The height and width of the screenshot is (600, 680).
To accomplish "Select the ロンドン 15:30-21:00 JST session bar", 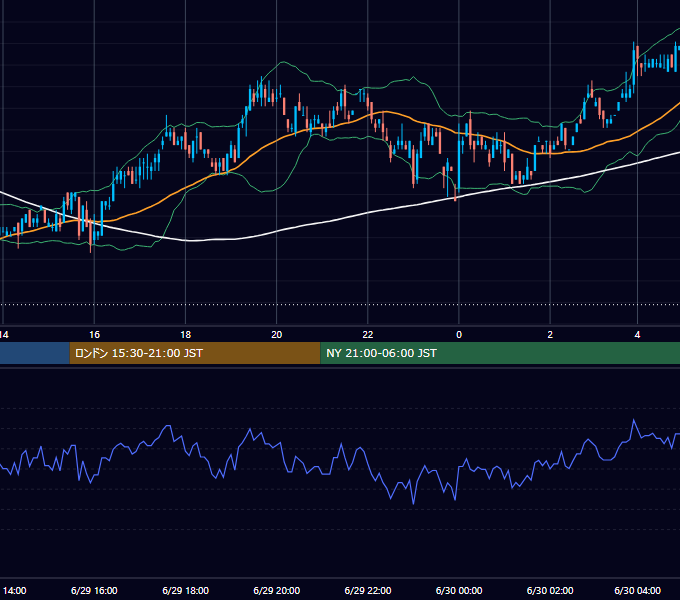I will pos(195,353).
